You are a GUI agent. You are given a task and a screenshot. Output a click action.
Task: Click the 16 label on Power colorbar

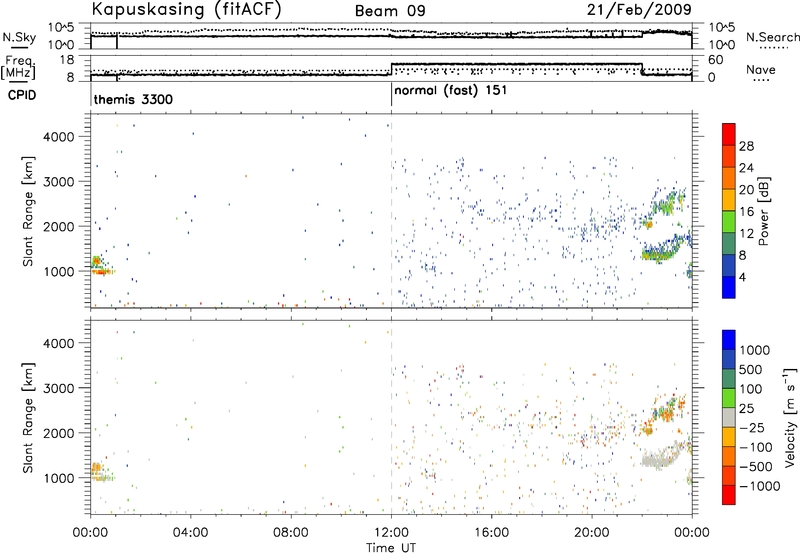pos(746,212)
